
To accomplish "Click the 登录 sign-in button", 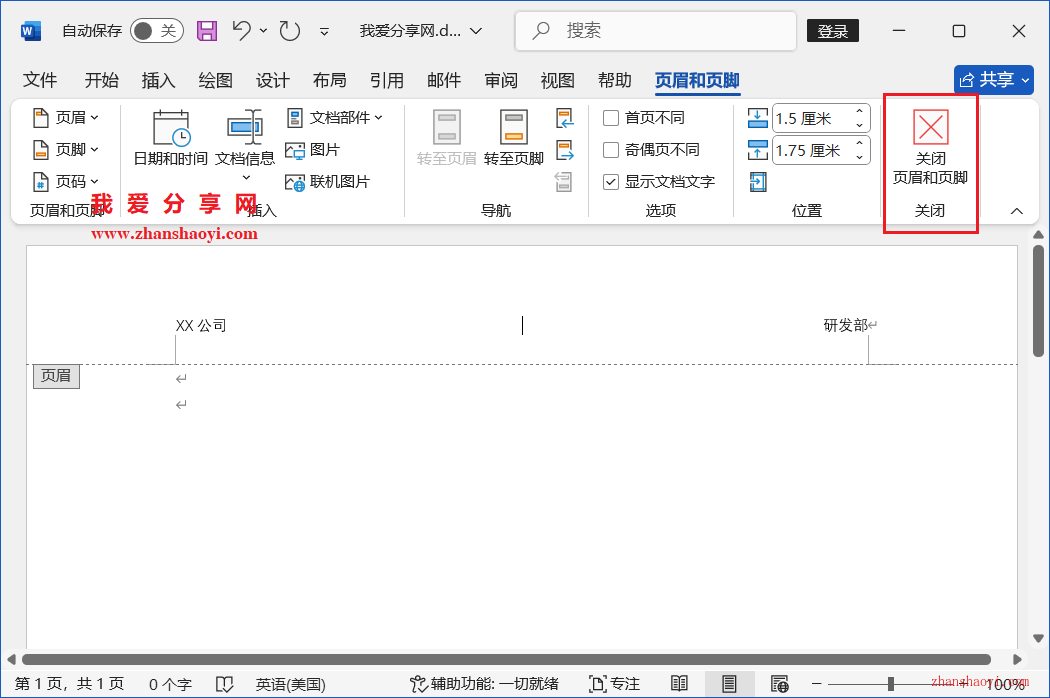I will point(833,31).
